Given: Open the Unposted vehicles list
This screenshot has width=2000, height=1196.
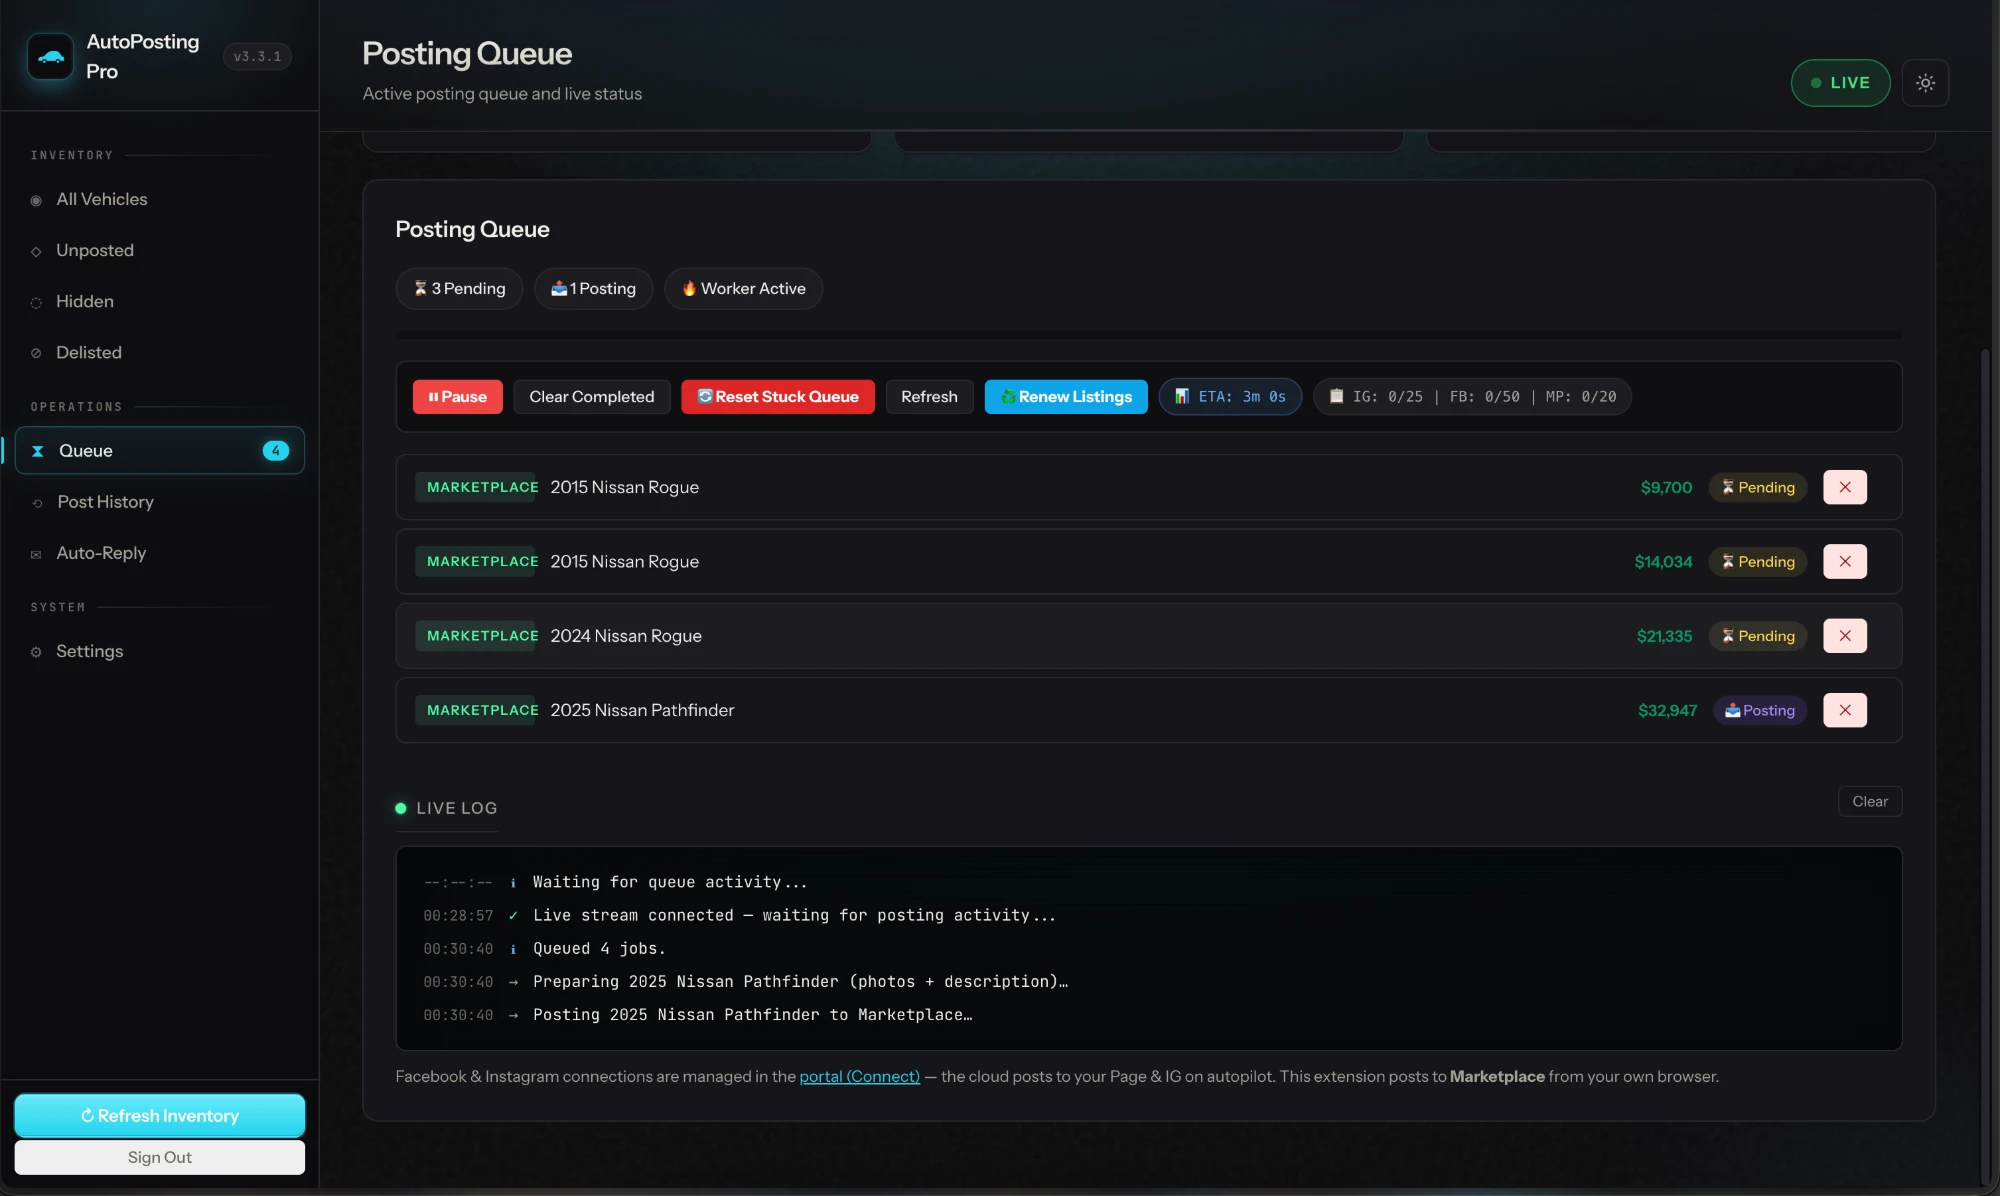Looking at the screenshot, I should pyautogui.click(x=94, y=250).
